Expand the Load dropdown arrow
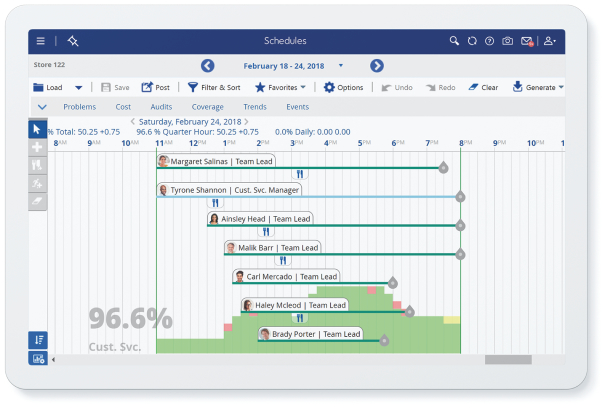607x408 pixels. [x=79, y=88]
